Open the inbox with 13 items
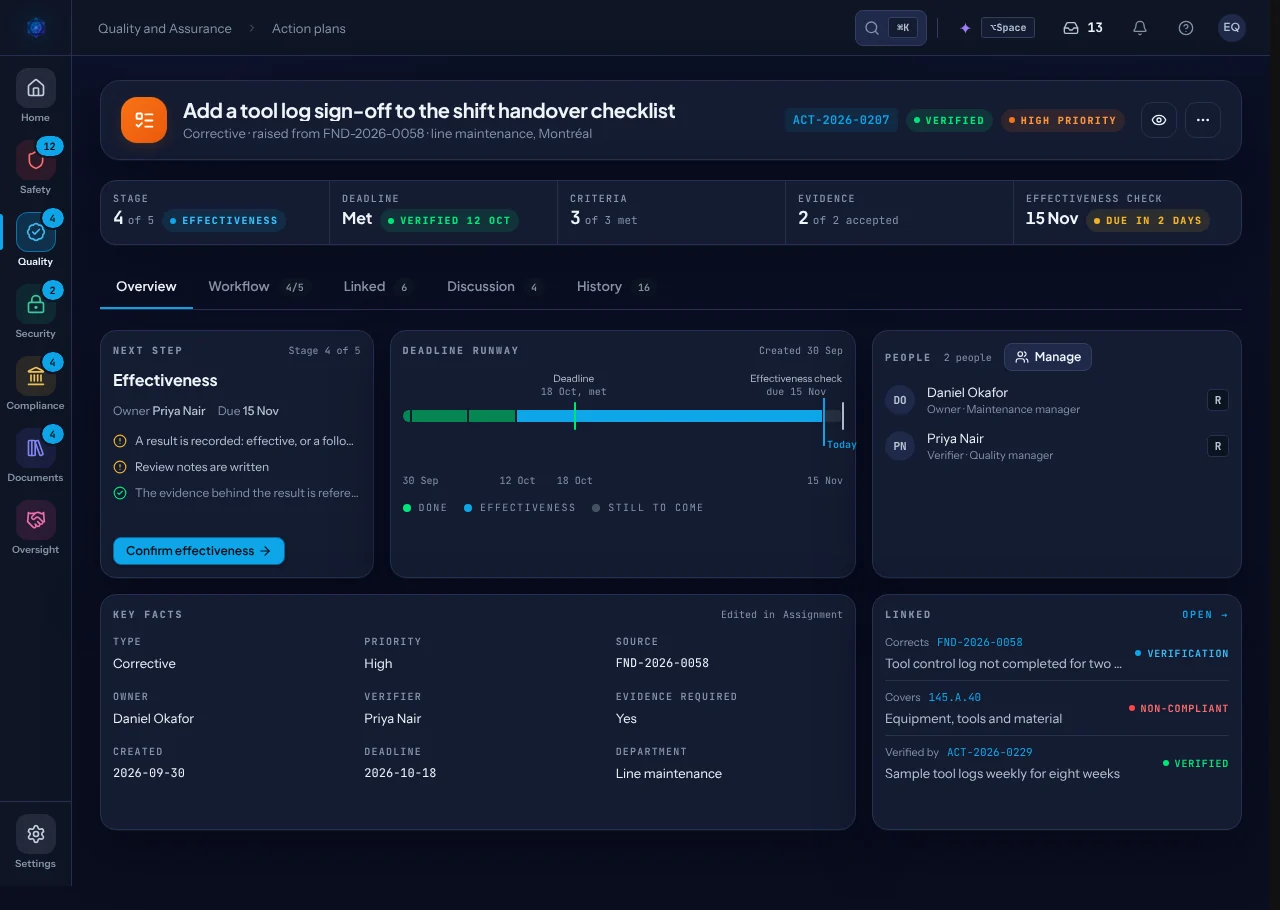The image size is (1280, 910). [1083, 28]
